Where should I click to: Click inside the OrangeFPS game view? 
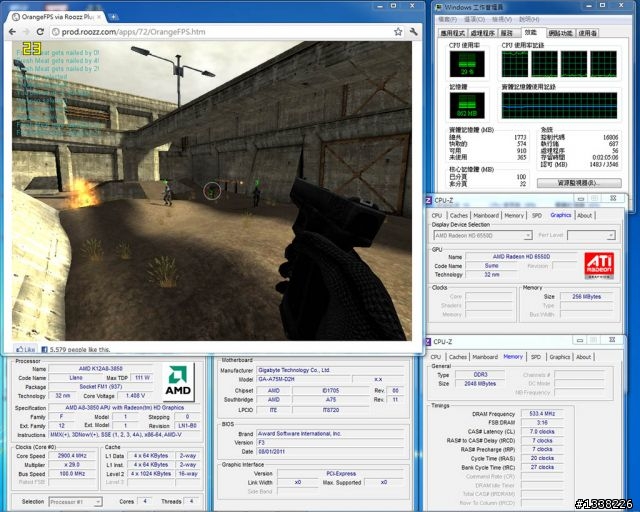[212, 191]
